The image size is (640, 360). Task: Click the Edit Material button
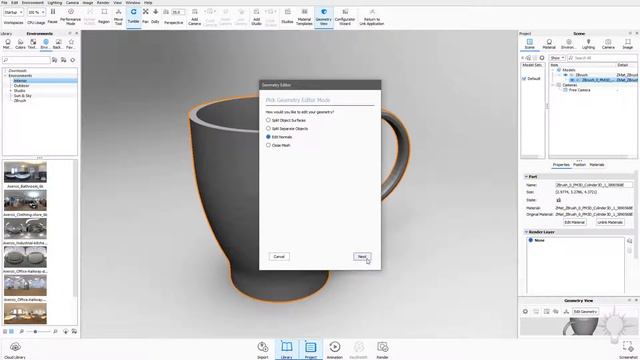coord(575,222)
